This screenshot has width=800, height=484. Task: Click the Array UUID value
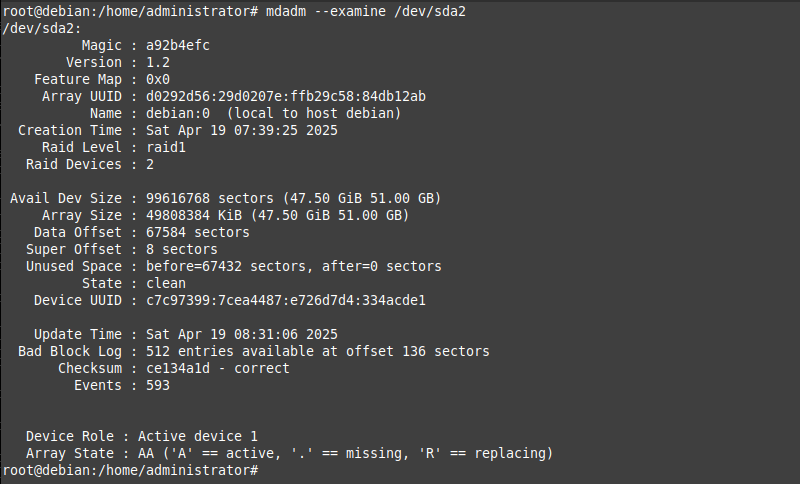tap(286, 96)
